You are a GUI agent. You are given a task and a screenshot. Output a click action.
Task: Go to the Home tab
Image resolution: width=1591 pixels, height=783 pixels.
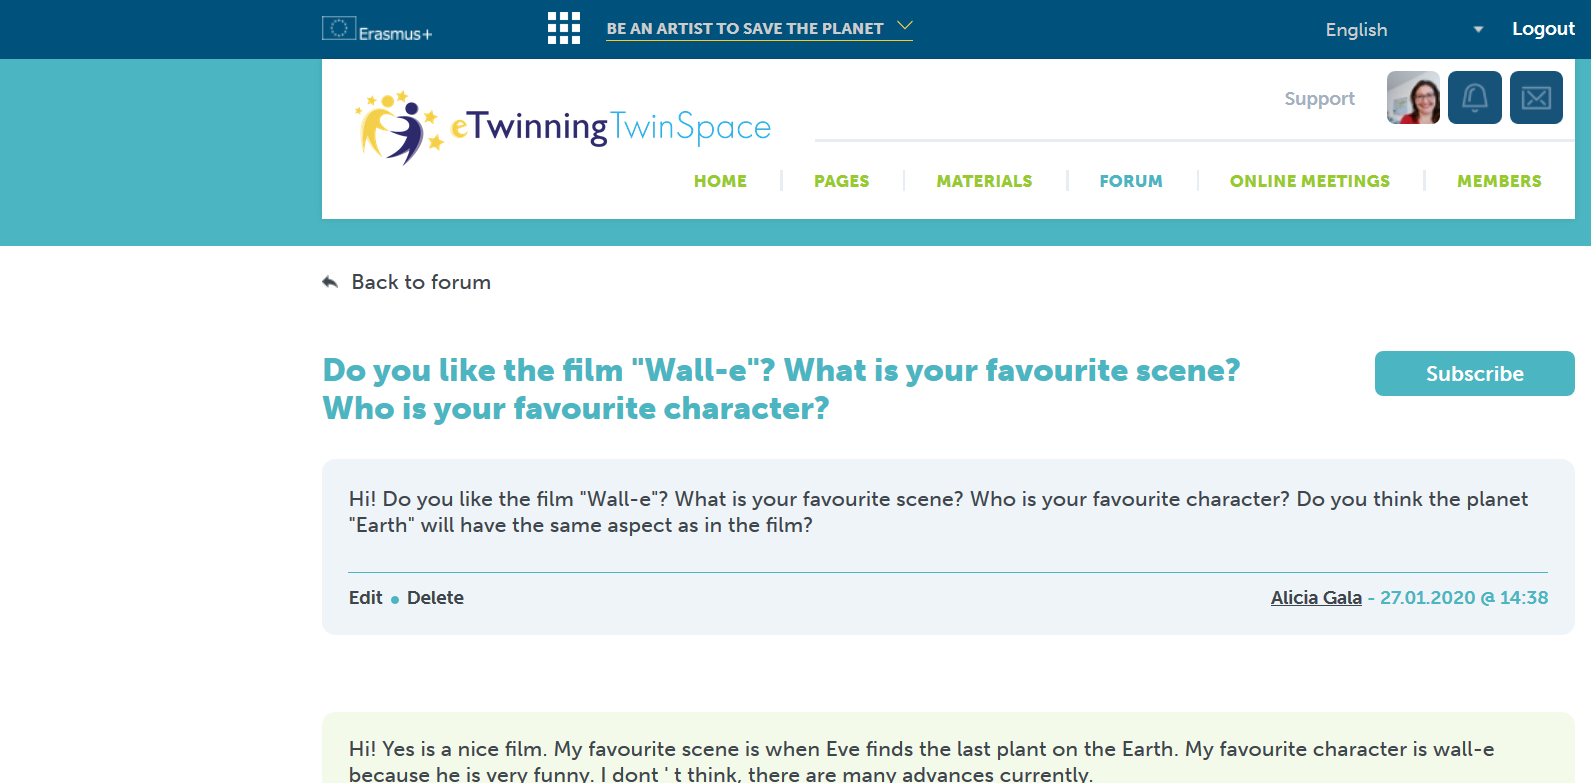720,181
